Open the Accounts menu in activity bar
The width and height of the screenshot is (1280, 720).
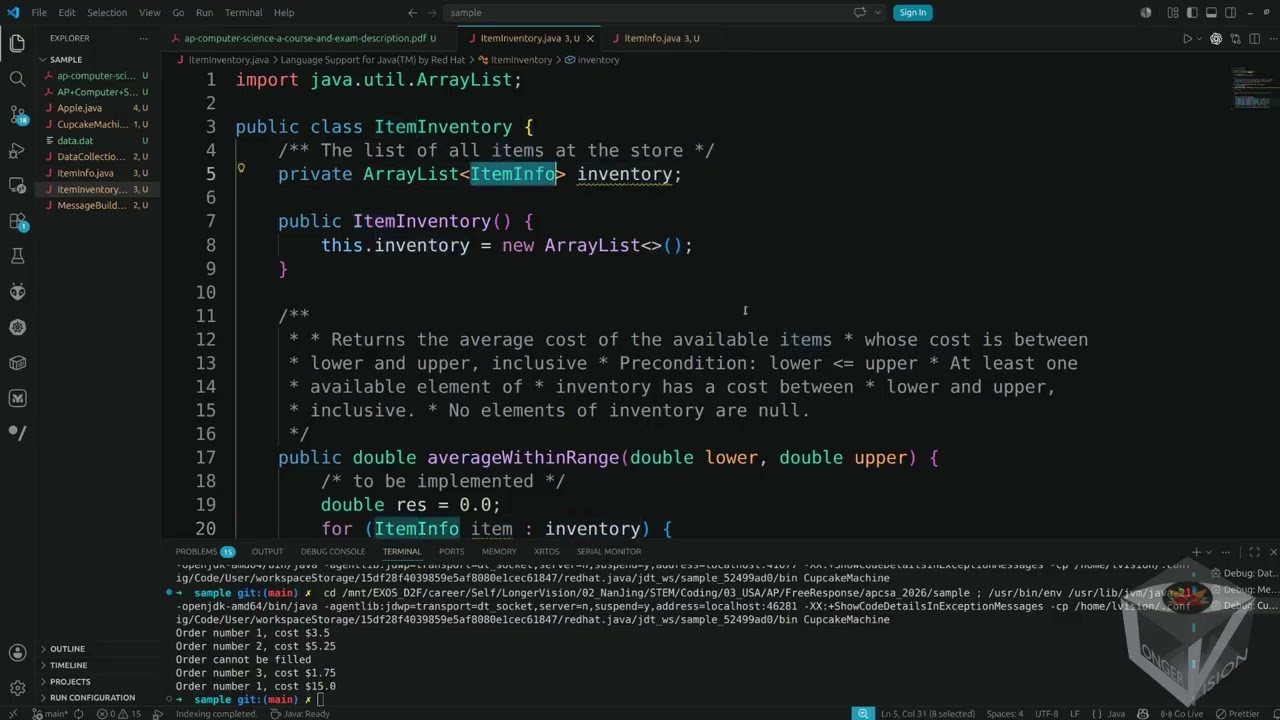click(x=17, y=653)
